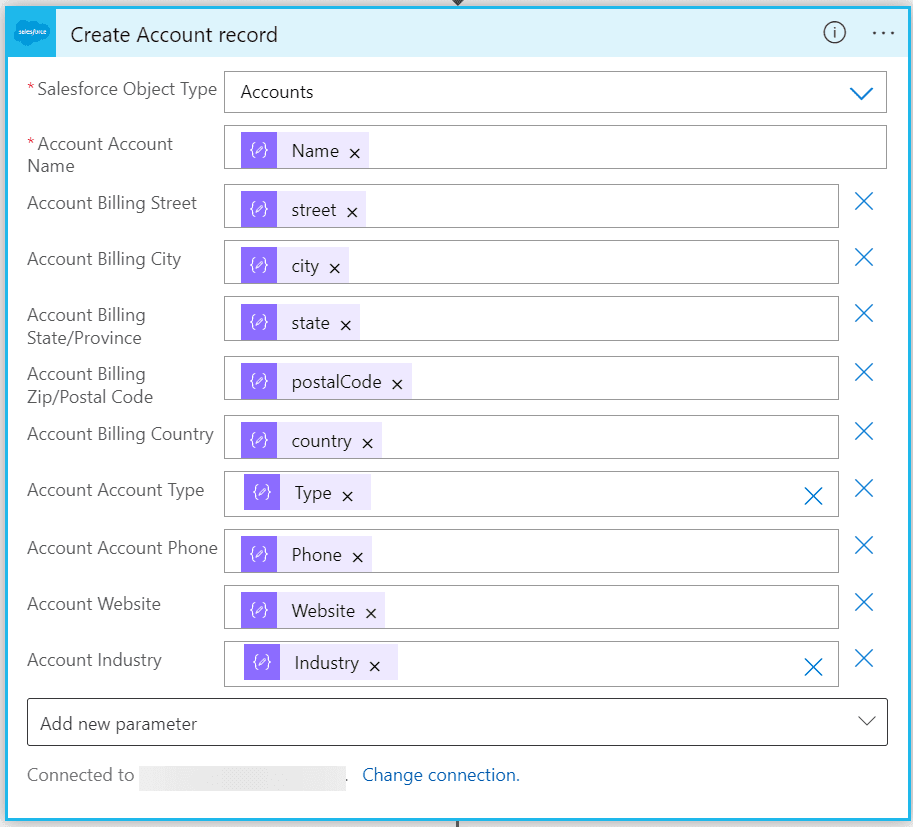Delete the Account Billing Street parameter row
The width and height of the screenshot is (913, 827).
(x=864, y=202)
